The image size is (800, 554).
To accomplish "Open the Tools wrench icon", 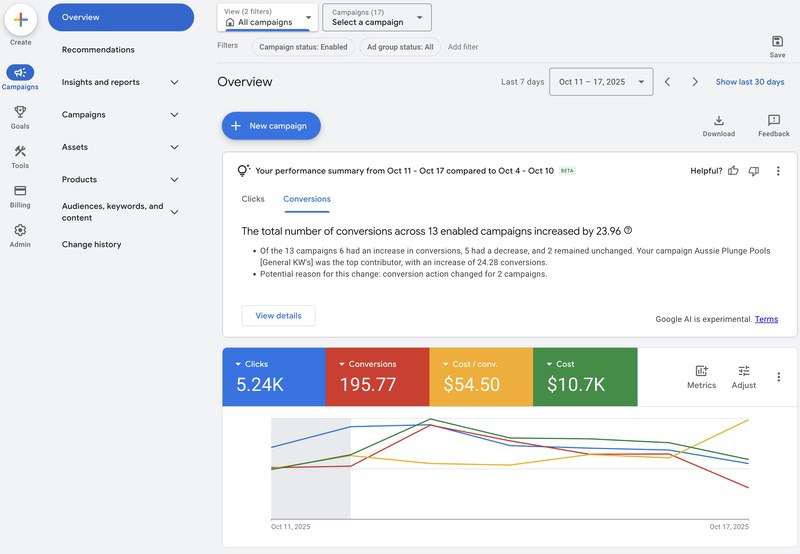I will (20, 151).
